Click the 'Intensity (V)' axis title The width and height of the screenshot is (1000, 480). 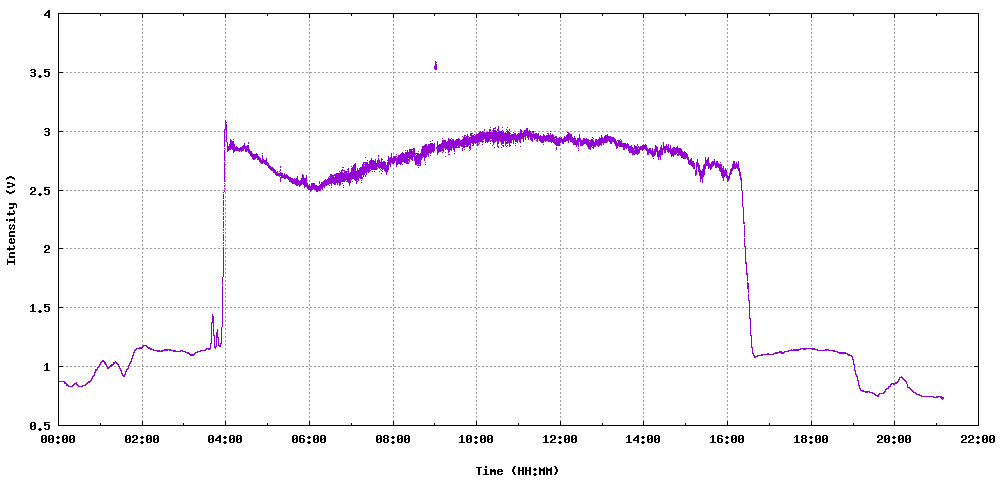coord(11,220)
